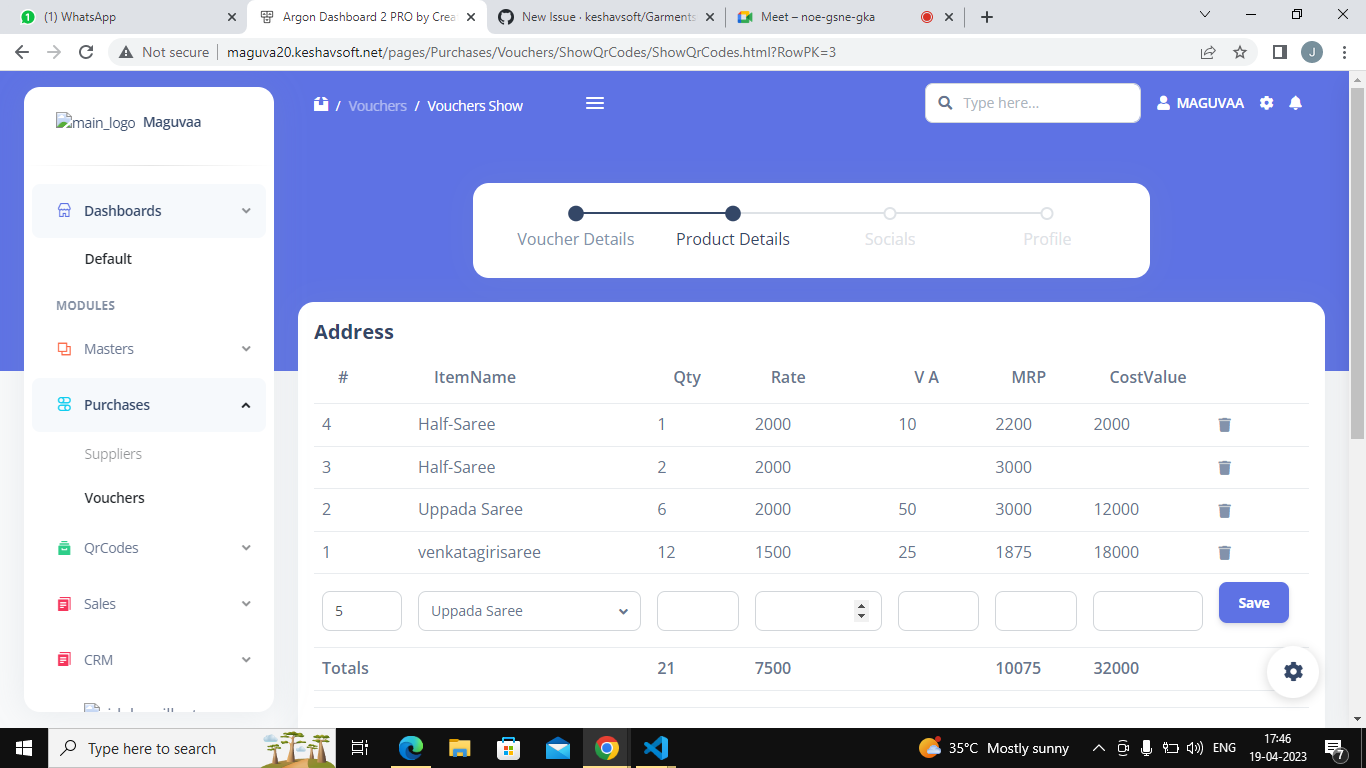This screenshot has width=1366, height=768.
Task: Click the Save button
Action: click(1253, 602)
